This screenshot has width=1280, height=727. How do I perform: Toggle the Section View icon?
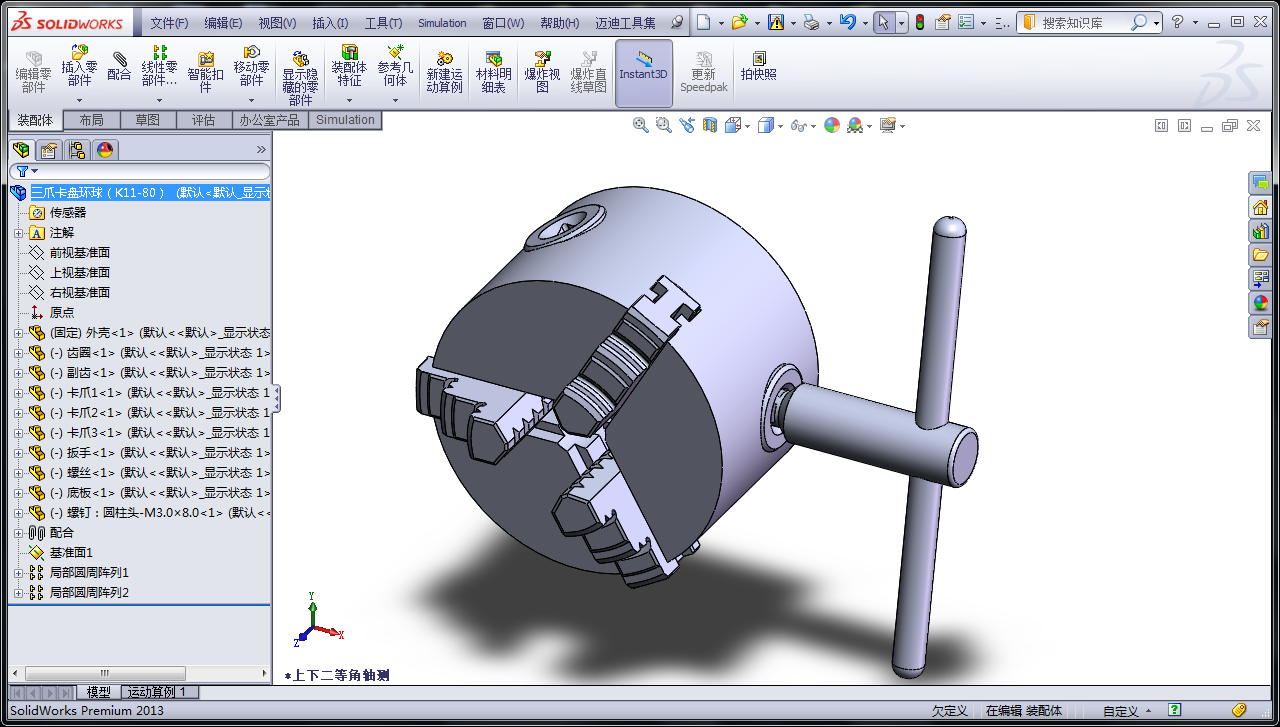click(710, 125)
